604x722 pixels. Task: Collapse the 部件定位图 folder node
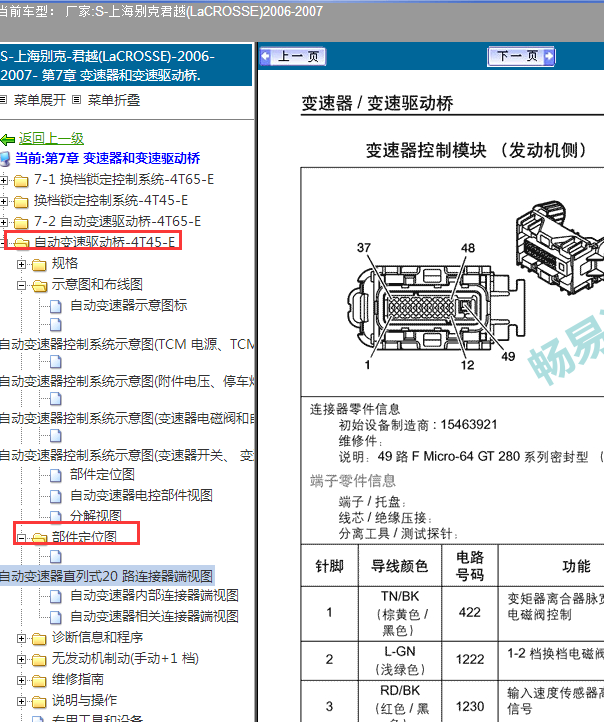pos(21,537)
